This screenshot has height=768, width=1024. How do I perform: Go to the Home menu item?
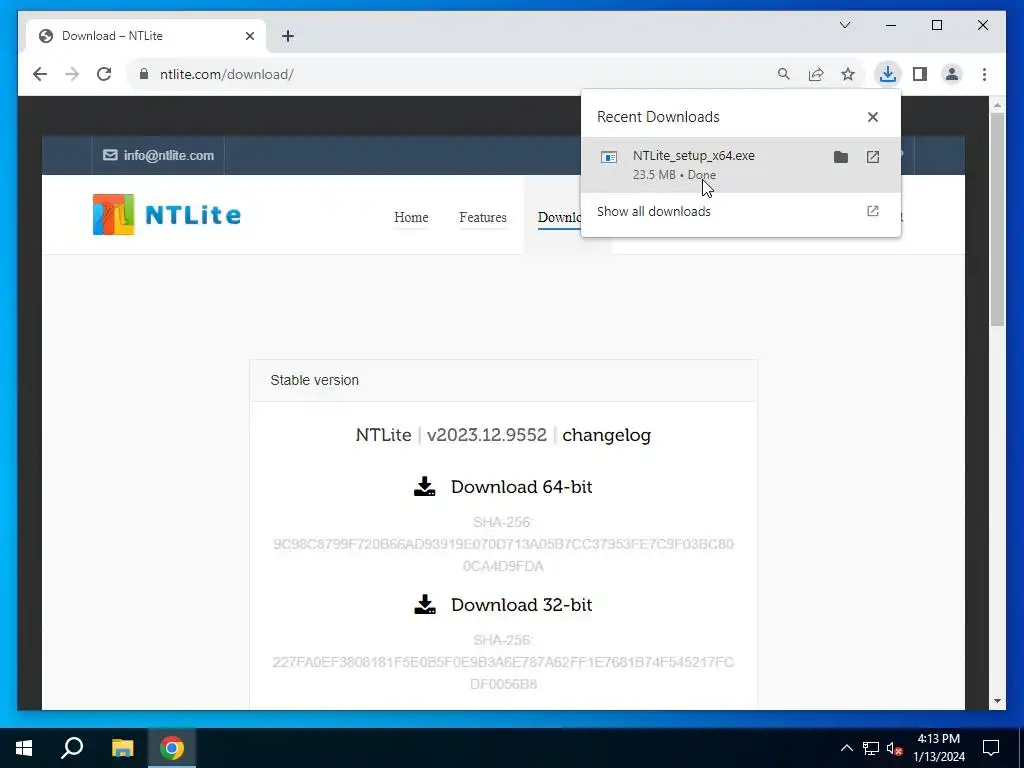click(411, 217)
